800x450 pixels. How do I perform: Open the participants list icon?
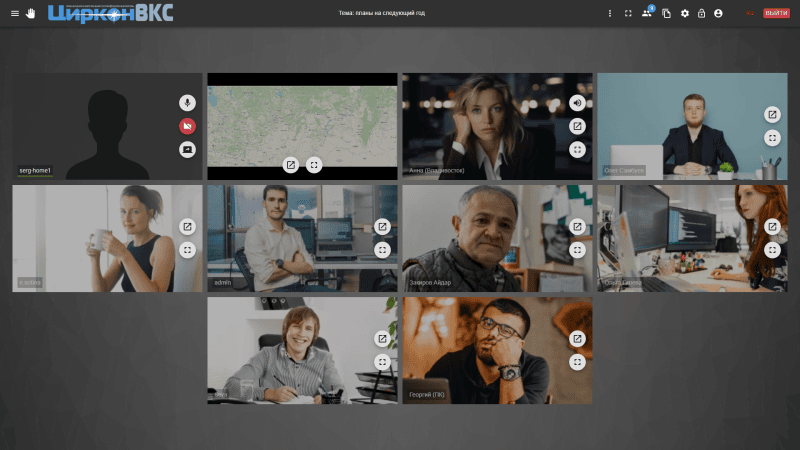(x=647, y=13)
